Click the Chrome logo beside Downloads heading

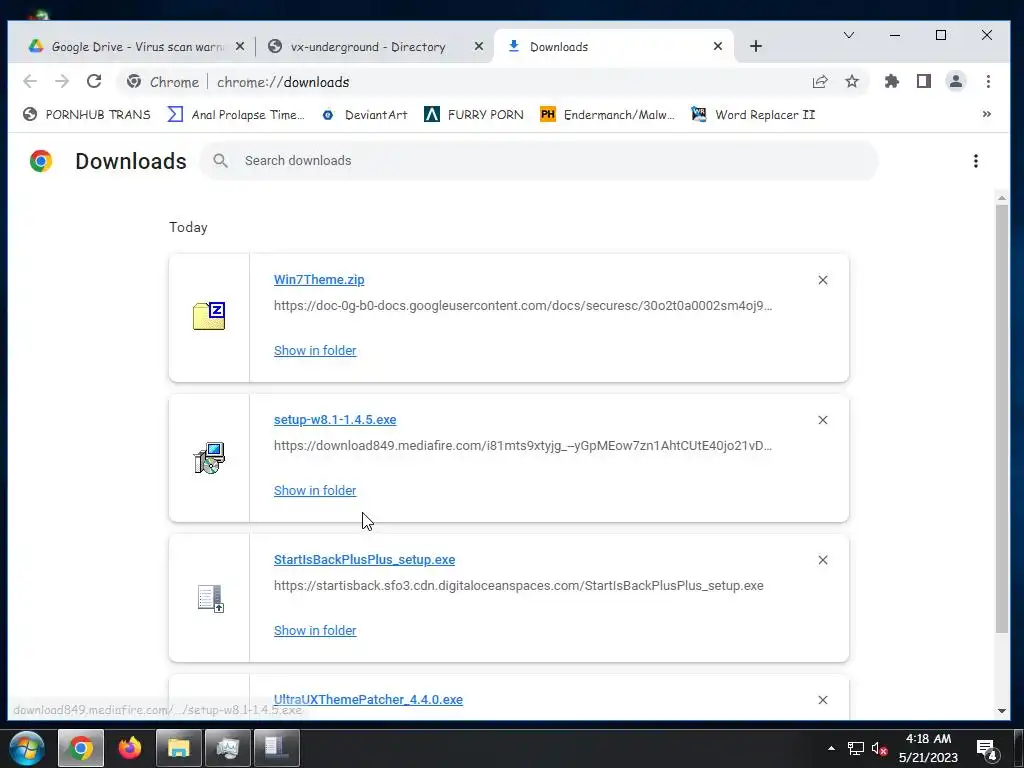pyautogui.click(x=41, y=161)
